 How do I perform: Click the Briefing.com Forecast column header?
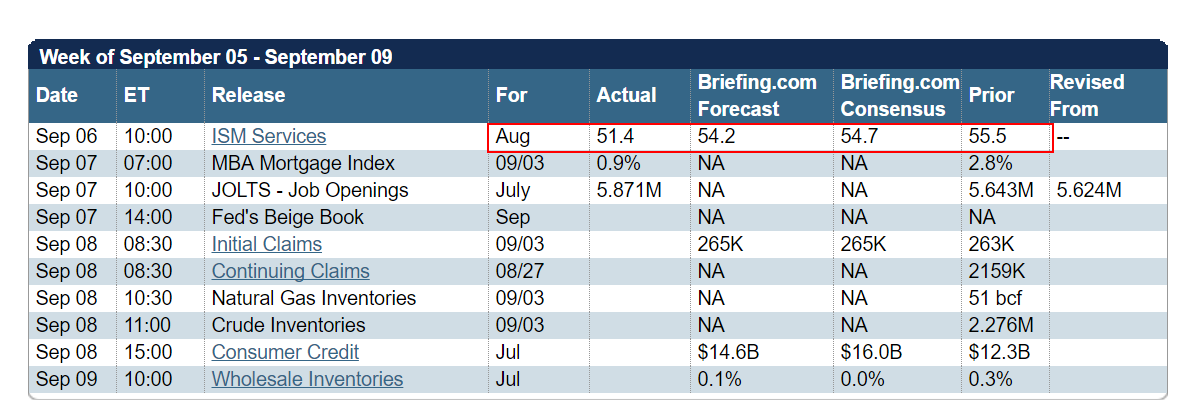757,96
